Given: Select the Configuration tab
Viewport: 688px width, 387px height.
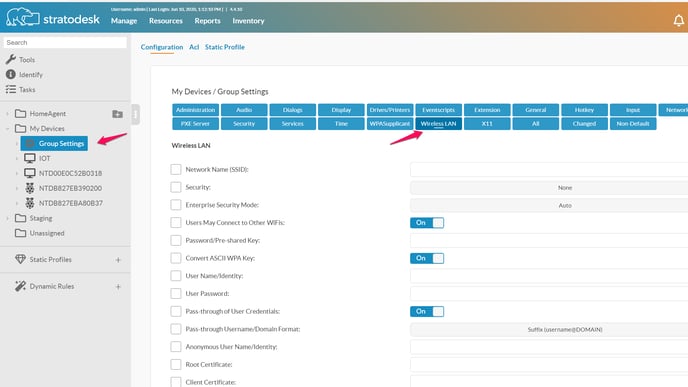Looking at the screenshot, I should pyautogui.click(x=162, y=47).
